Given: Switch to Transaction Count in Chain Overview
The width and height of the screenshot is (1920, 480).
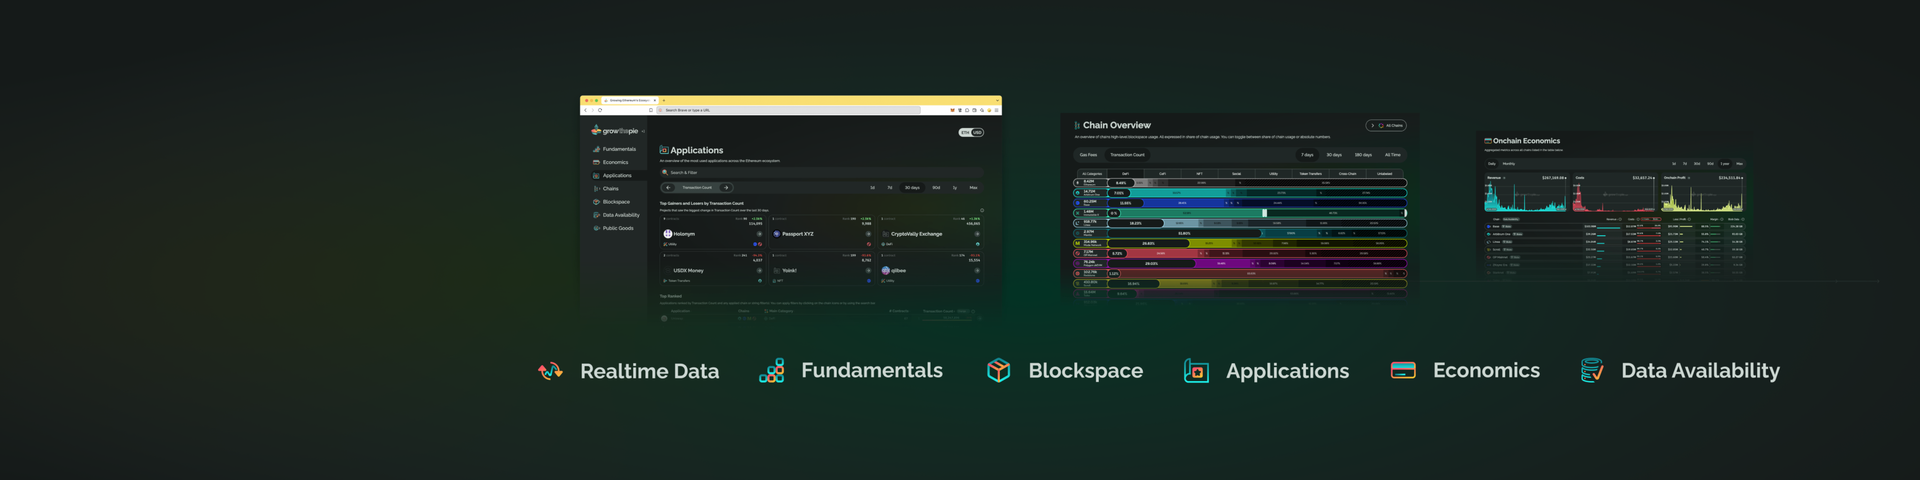Looking at the screenshot, I should [1127, 155].
